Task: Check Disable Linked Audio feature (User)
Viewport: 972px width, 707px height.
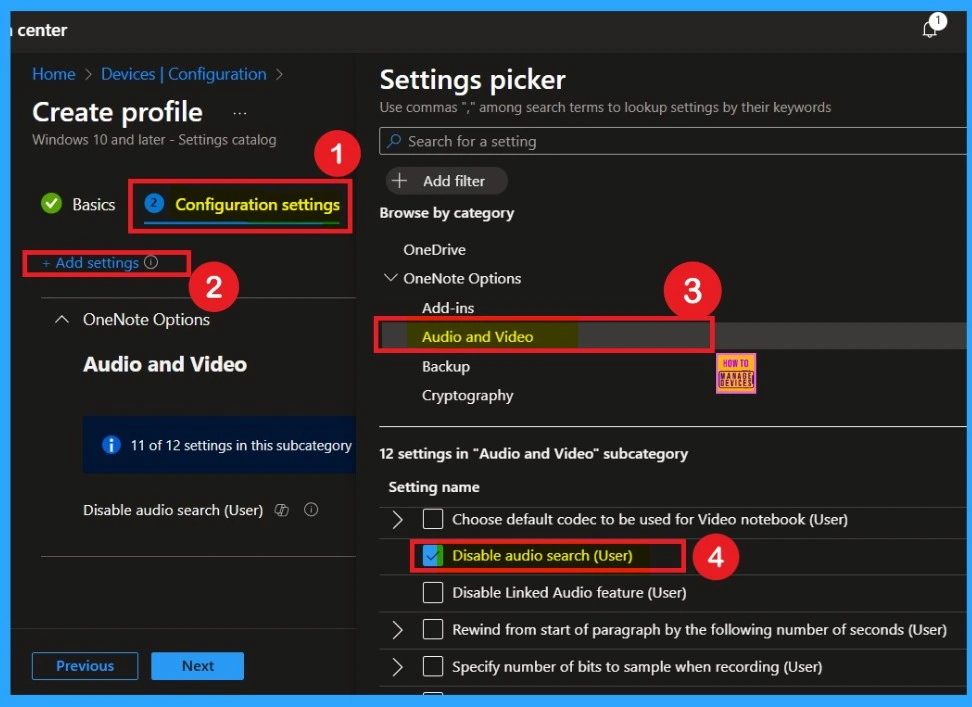Action: click(433, 592)
